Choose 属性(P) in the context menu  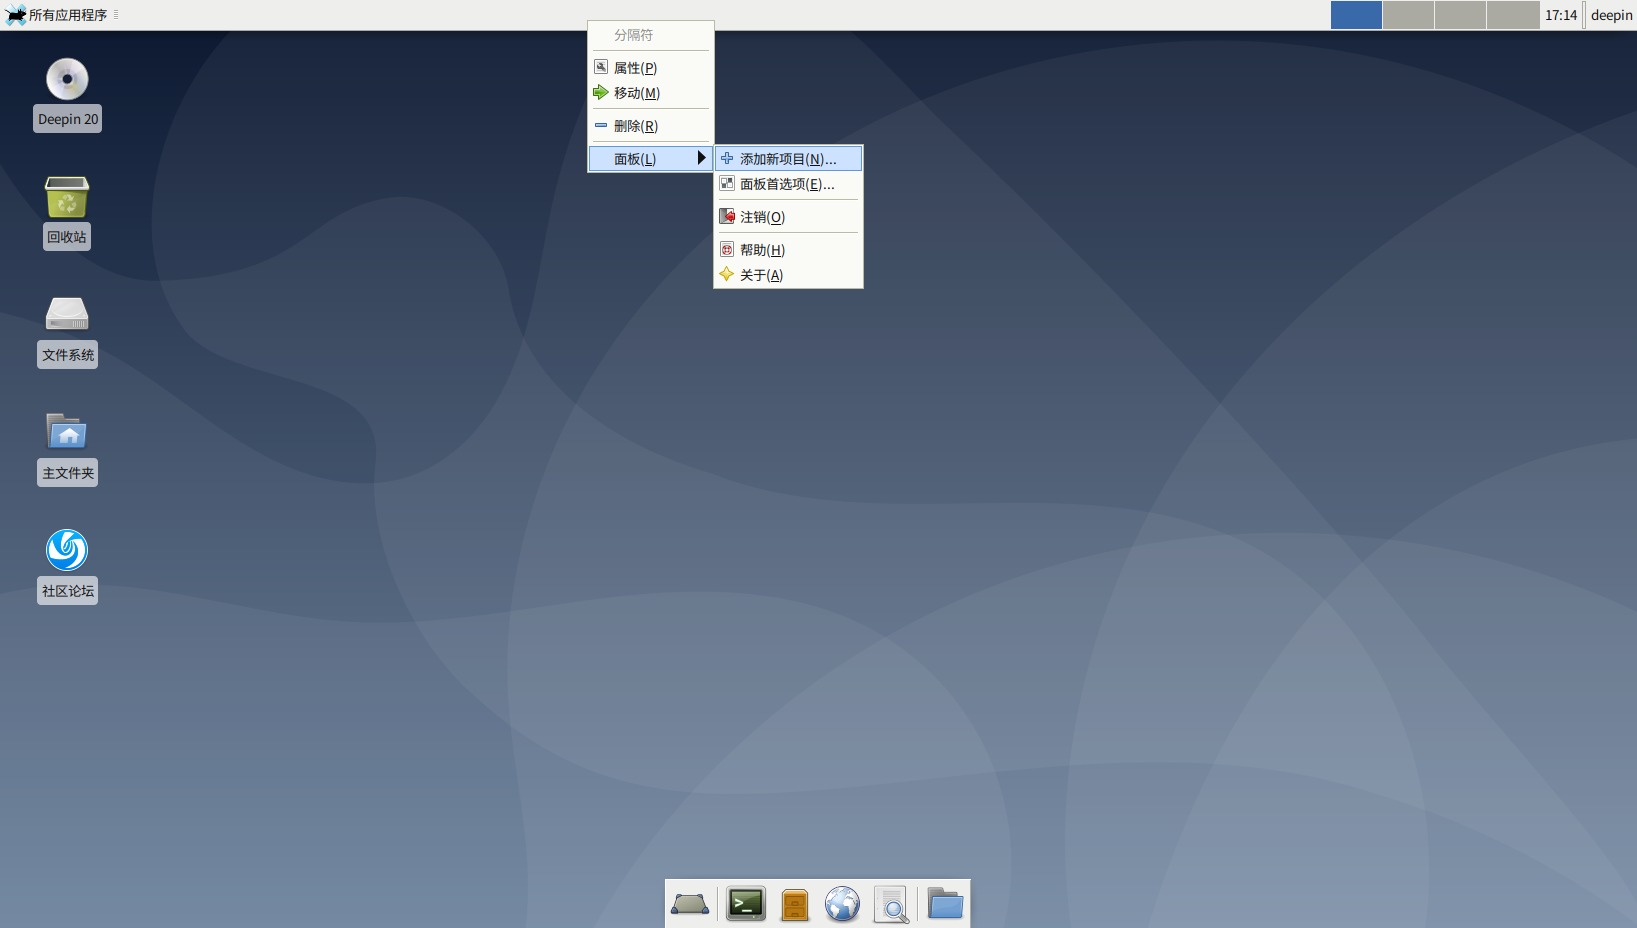(x=651, y=68)
